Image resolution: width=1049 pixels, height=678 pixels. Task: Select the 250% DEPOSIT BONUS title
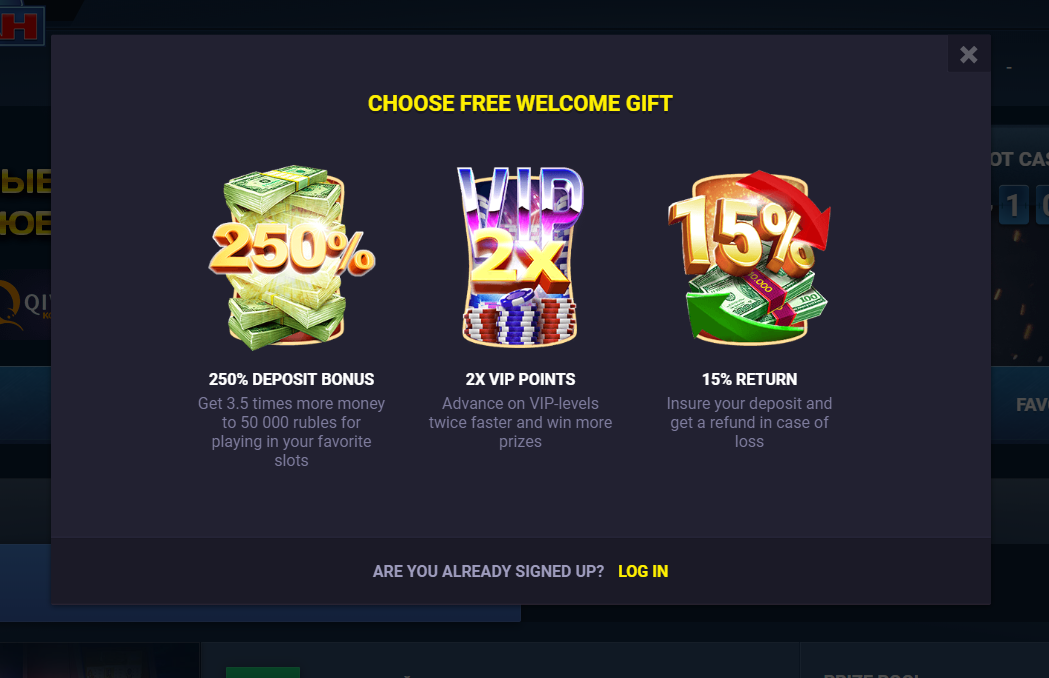point(291,379)
